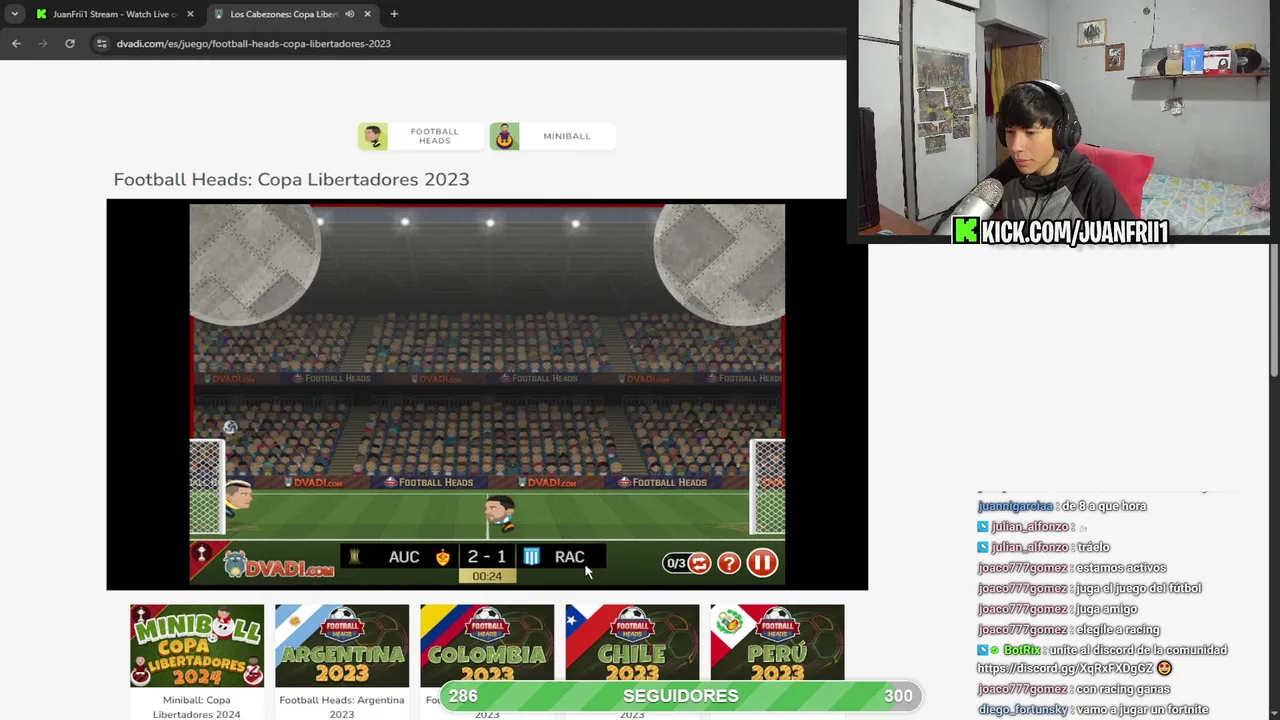
Task: Click BotRix username in chat
Action: 1022,650
